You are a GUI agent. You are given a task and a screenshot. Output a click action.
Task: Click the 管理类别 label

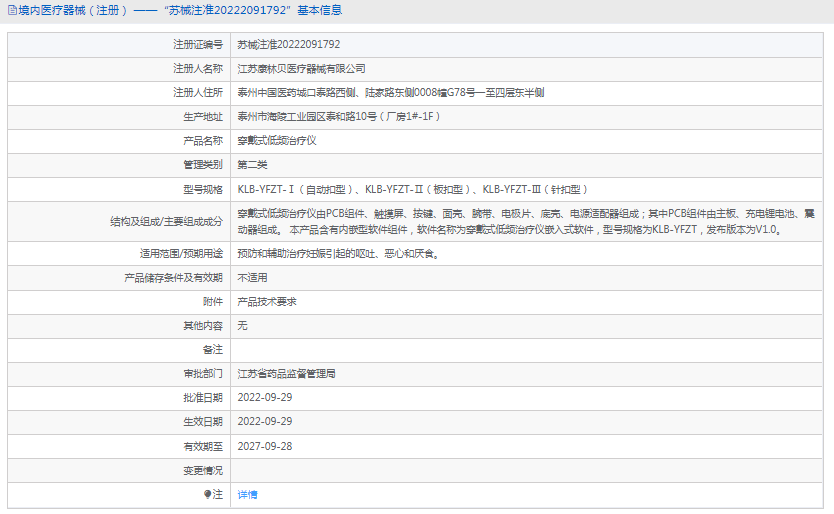[x=203, y=165]
